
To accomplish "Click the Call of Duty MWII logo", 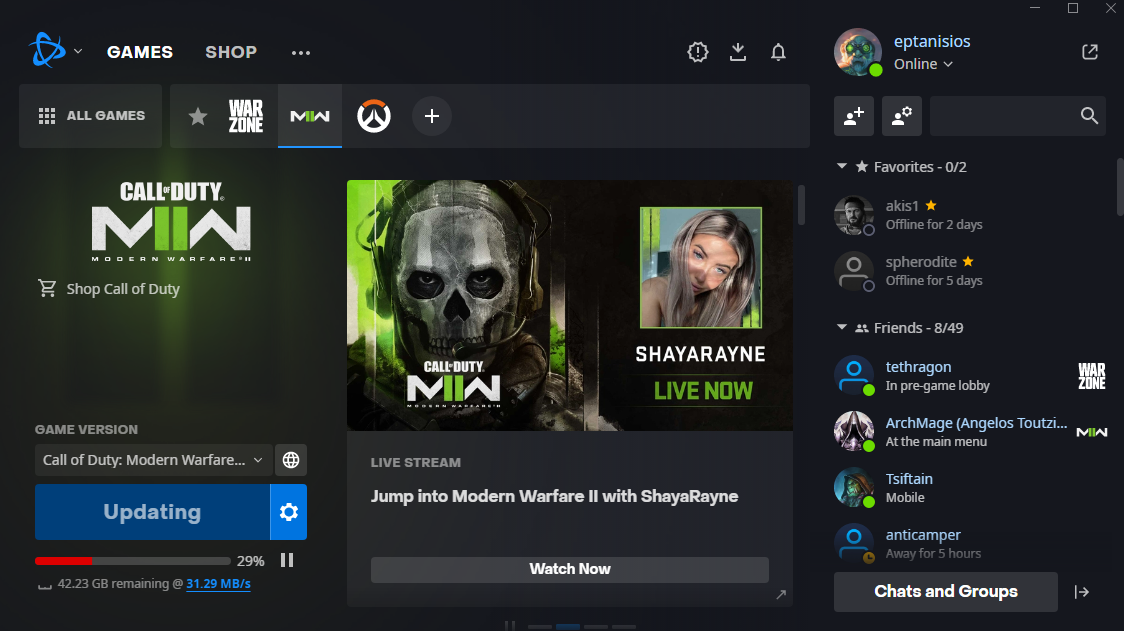I will tap(171, 221).
